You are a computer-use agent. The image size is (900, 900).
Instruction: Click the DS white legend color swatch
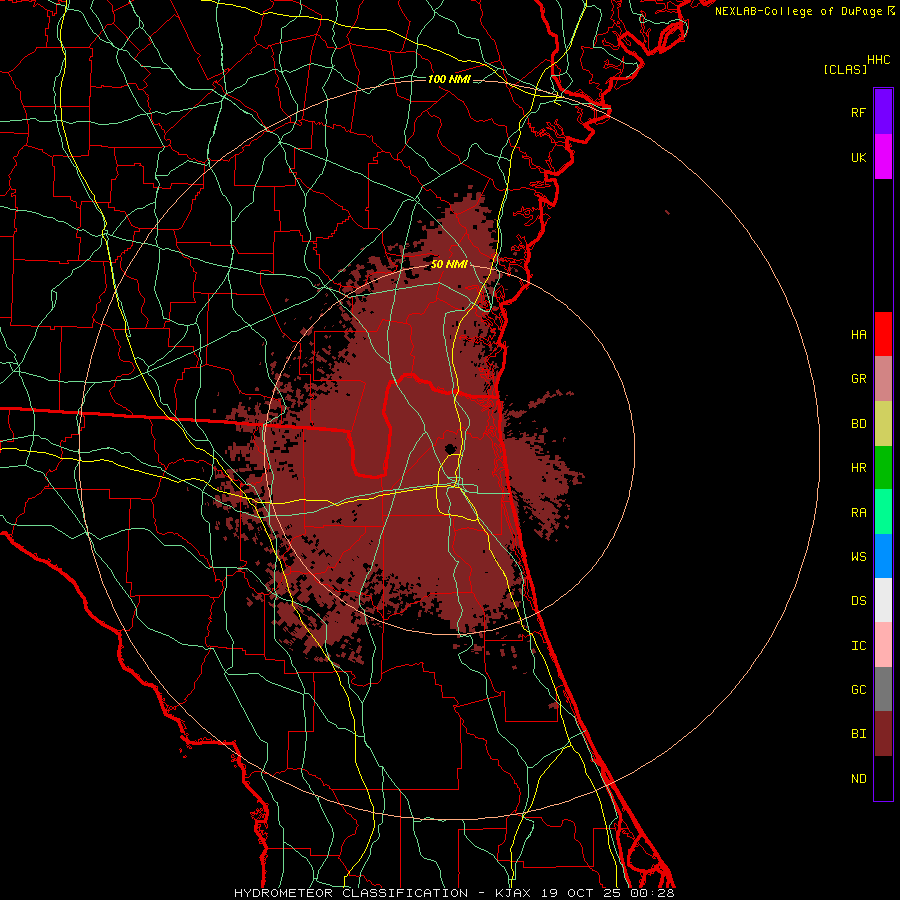tap(883, 600)
